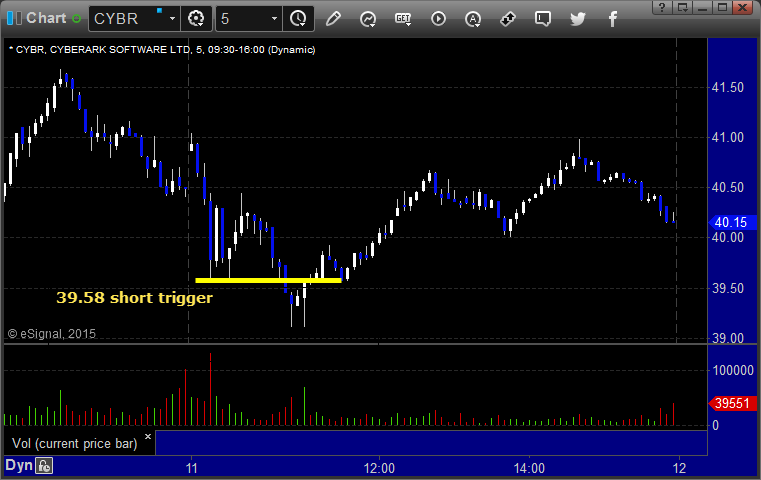This screenshot has width=761, height=480.
Task: Select the 39.58 short trigger annotation
Action: [134, 298]
